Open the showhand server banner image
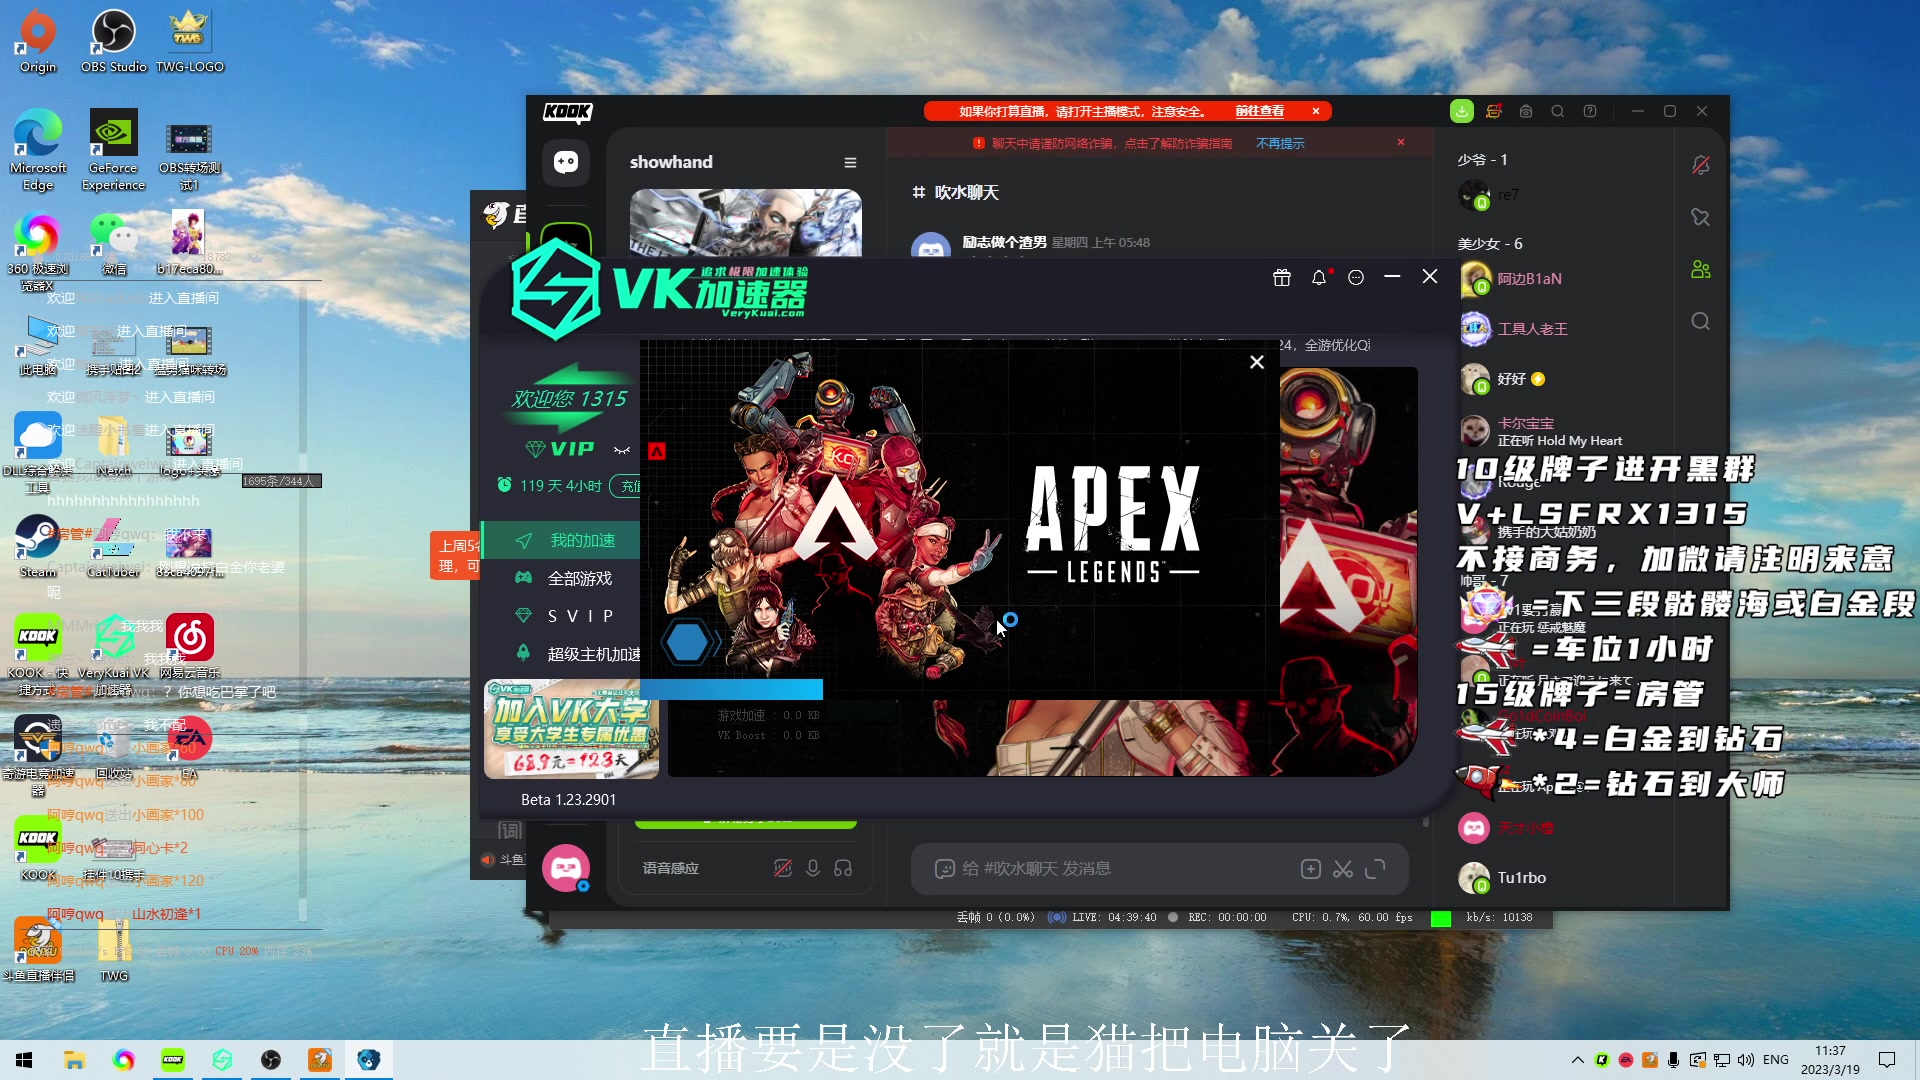1920x1080 pixels. (746, 222)
